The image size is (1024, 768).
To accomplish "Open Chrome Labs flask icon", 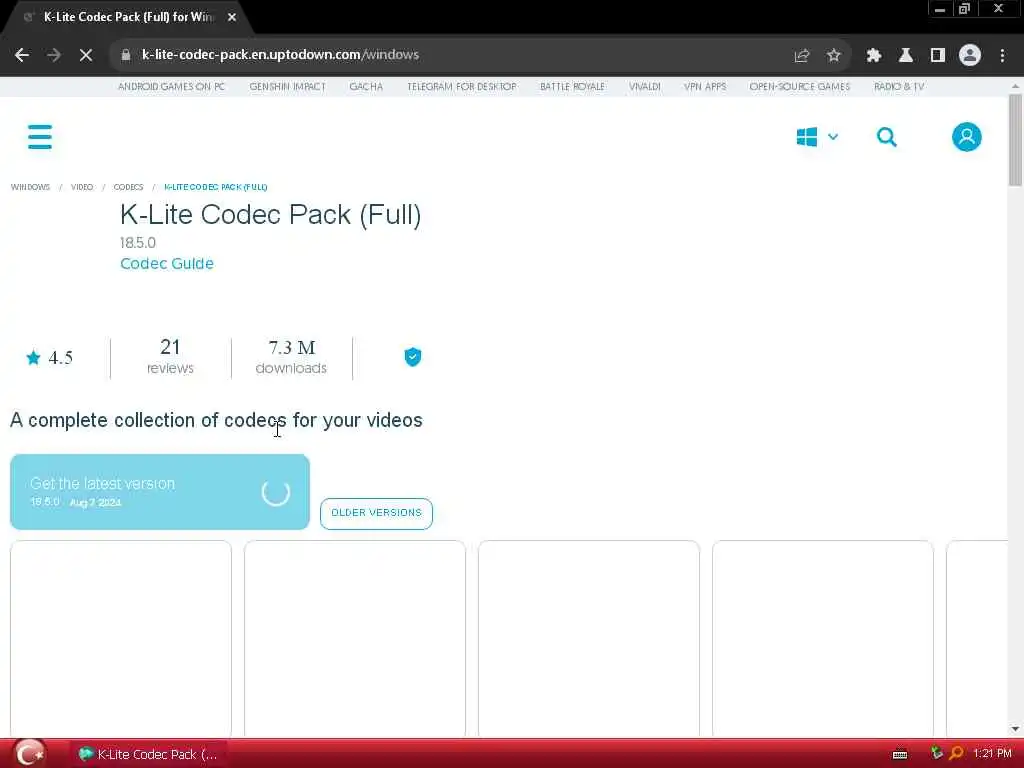I will coord(906,55).
